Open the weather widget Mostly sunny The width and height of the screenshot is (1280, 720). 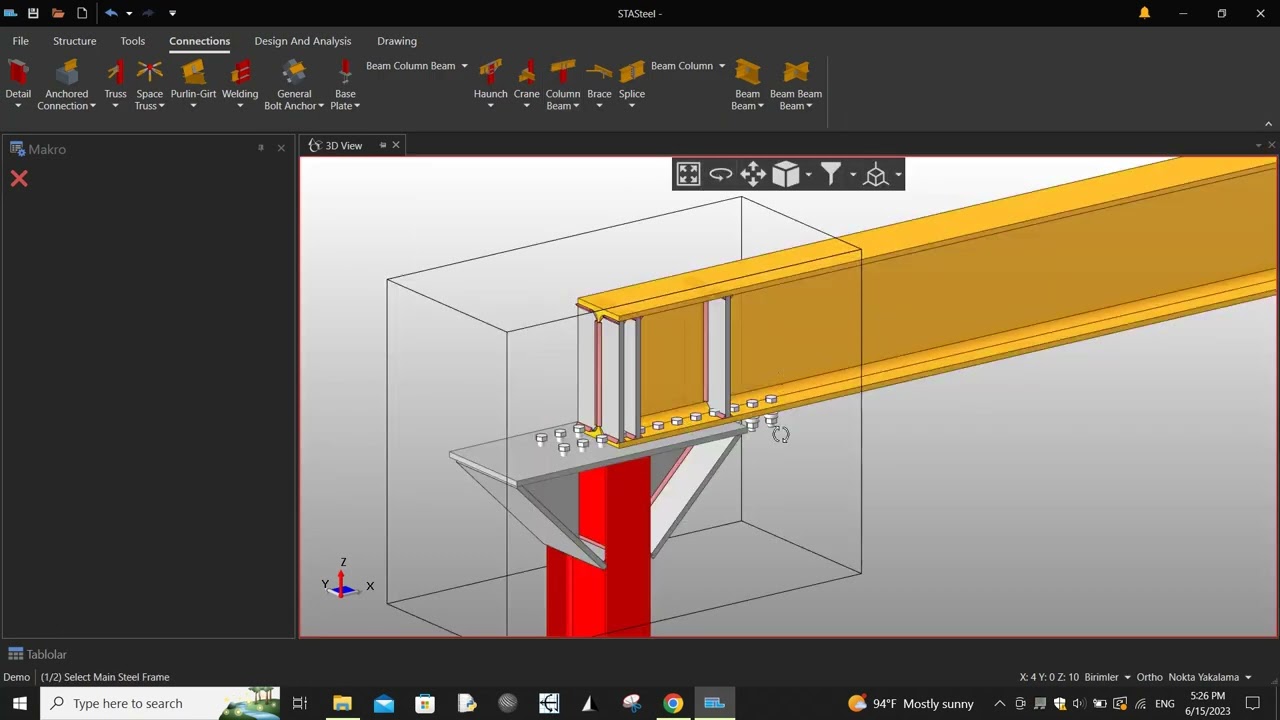pos(911,703)
